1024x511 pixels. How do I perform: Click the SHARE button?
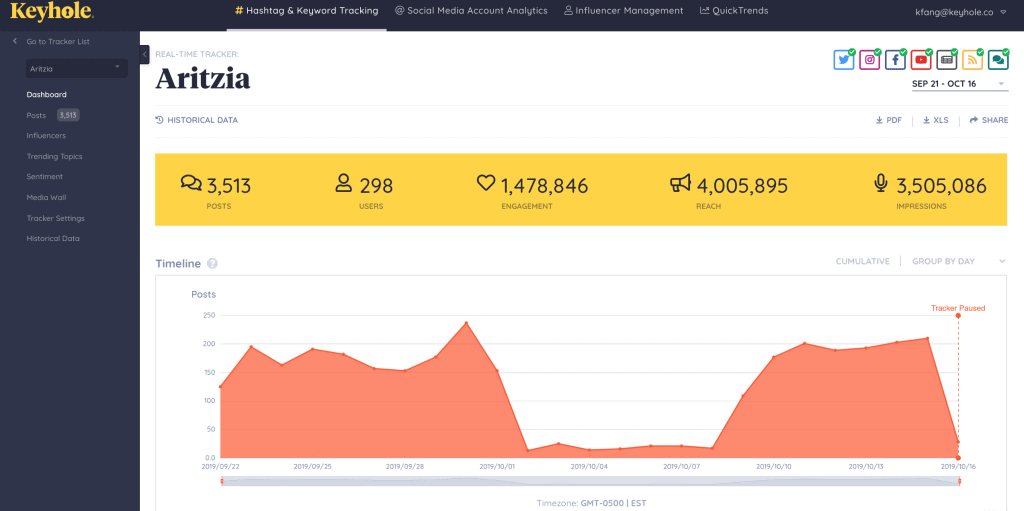[989, 120]
